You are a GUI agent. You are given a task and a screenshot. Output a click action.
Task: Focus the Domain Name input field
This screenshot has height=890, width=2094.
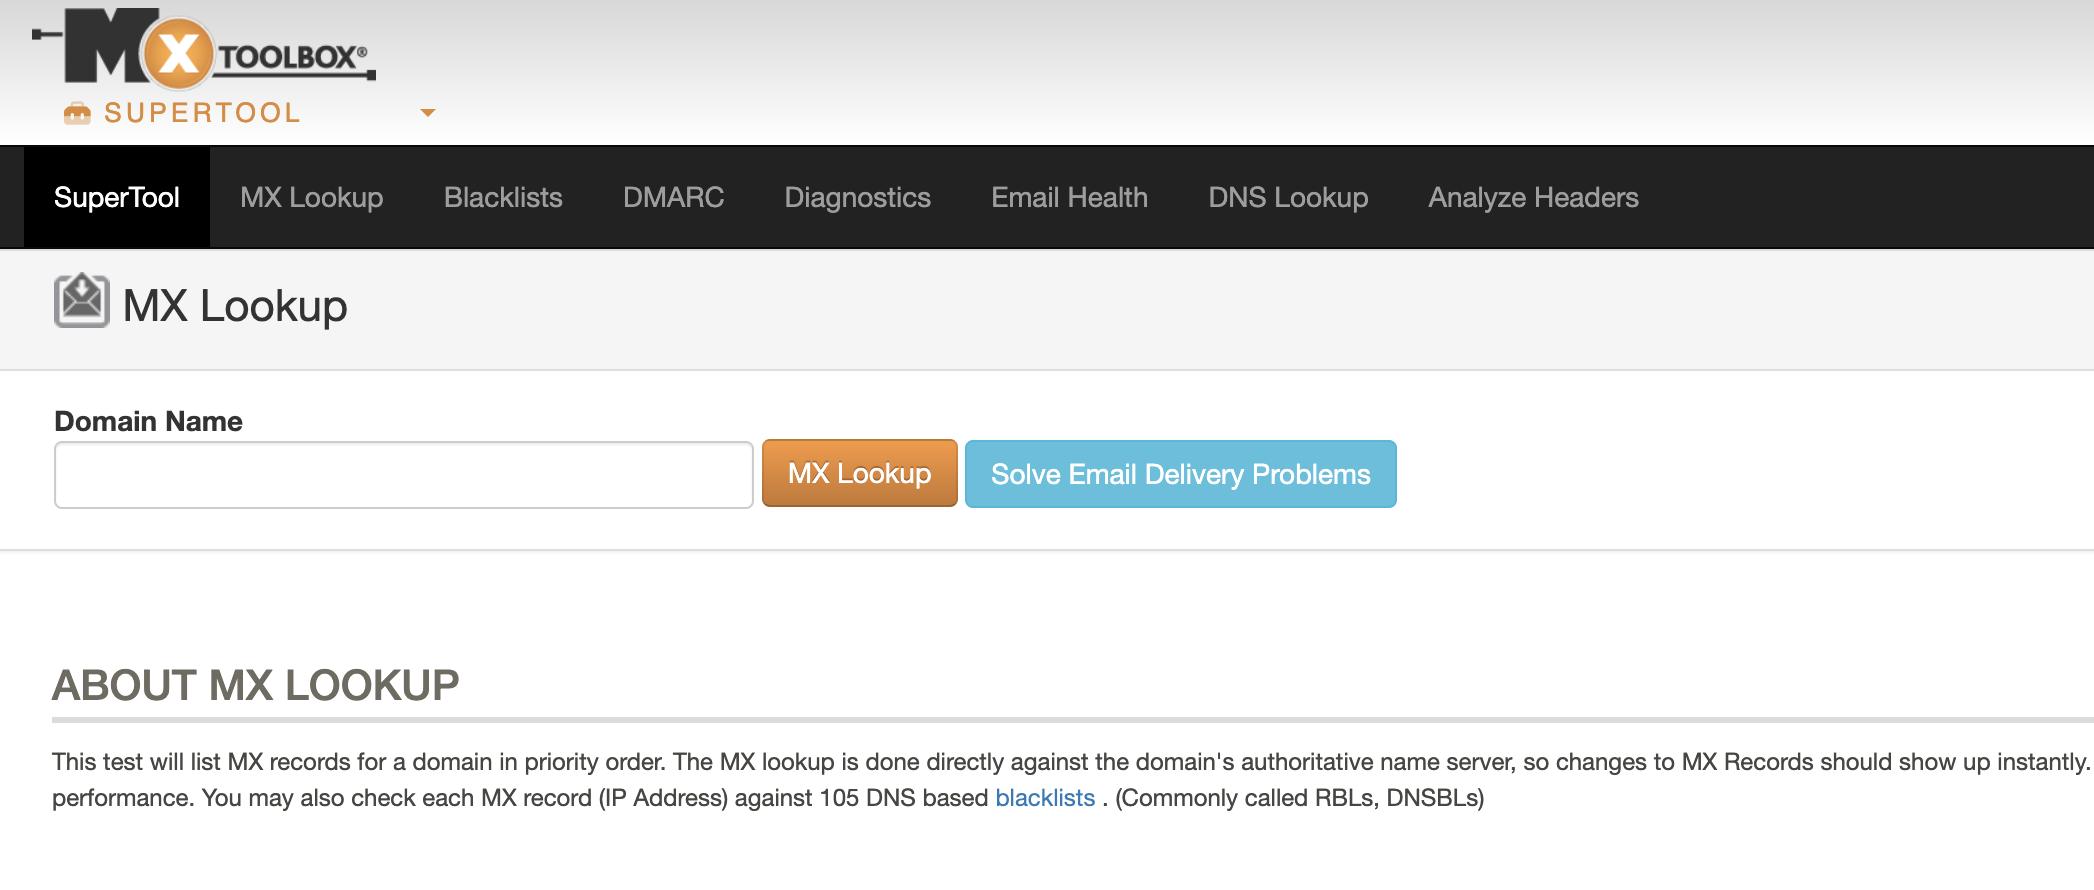click(x=403, y=475)
